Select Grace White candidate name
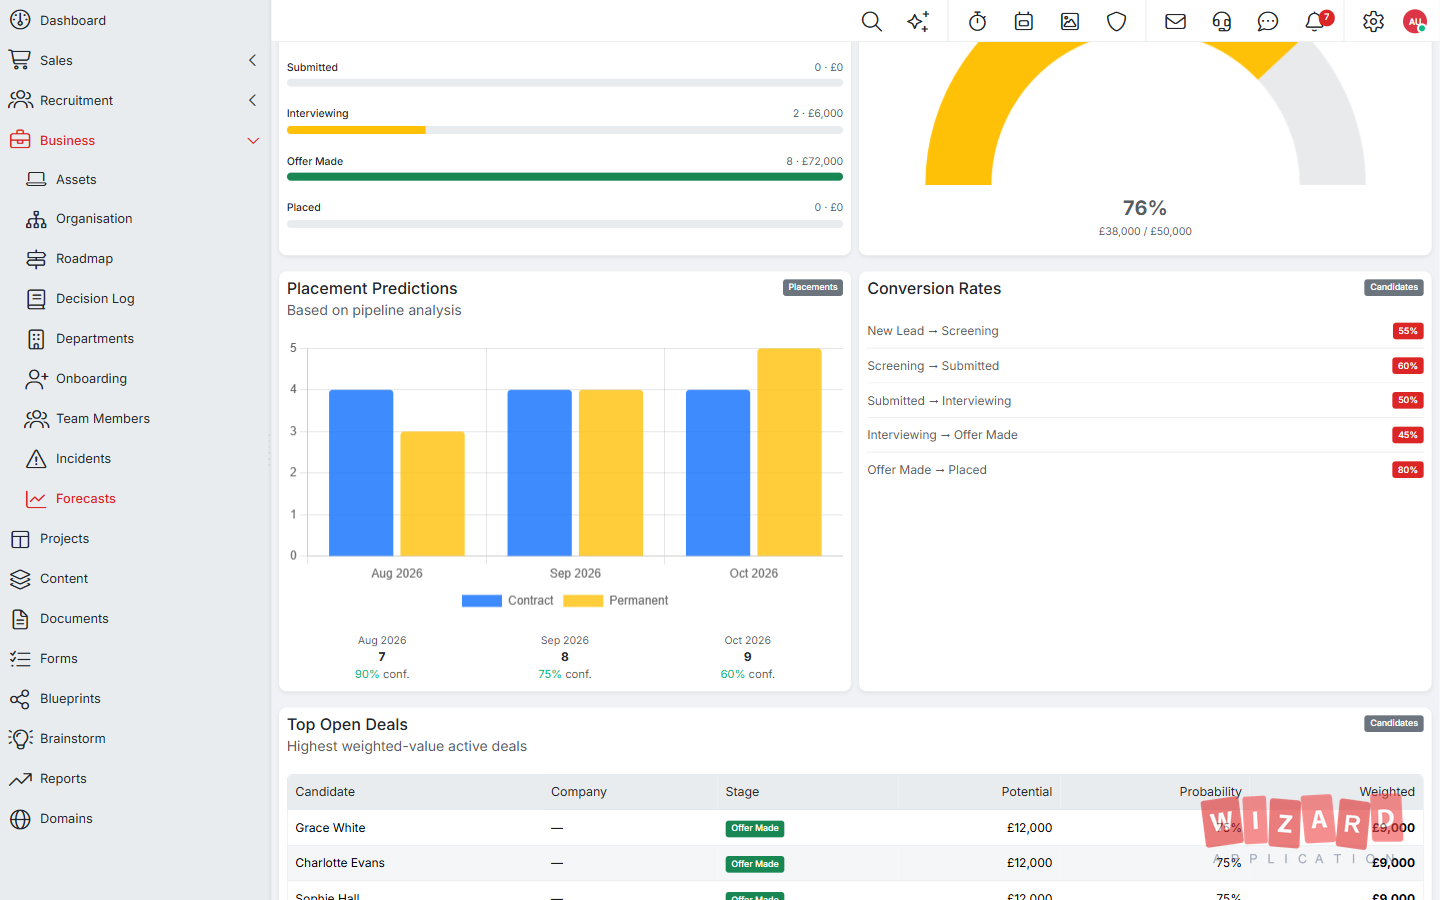 (330, 828)
